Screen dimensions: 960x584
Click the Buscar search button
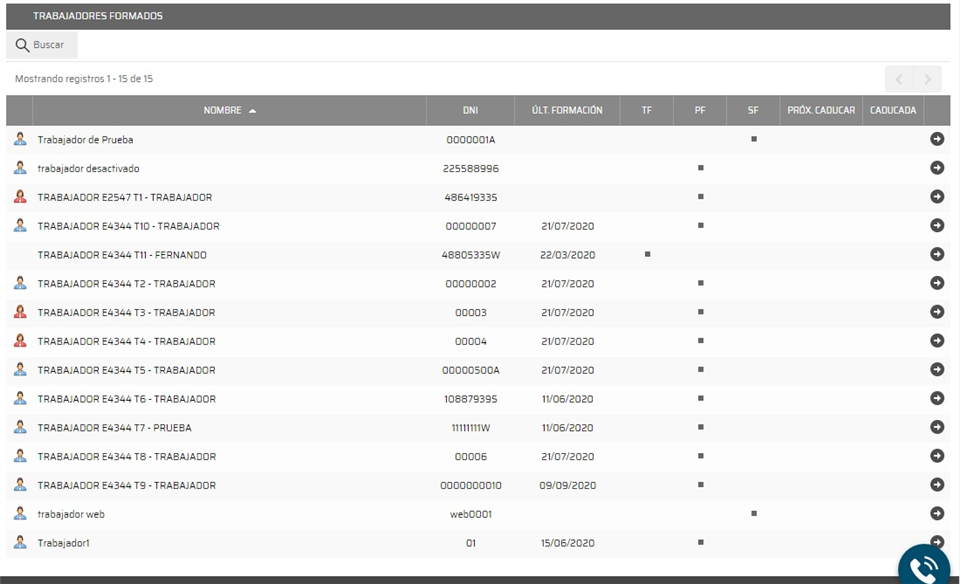pos(41,45)
